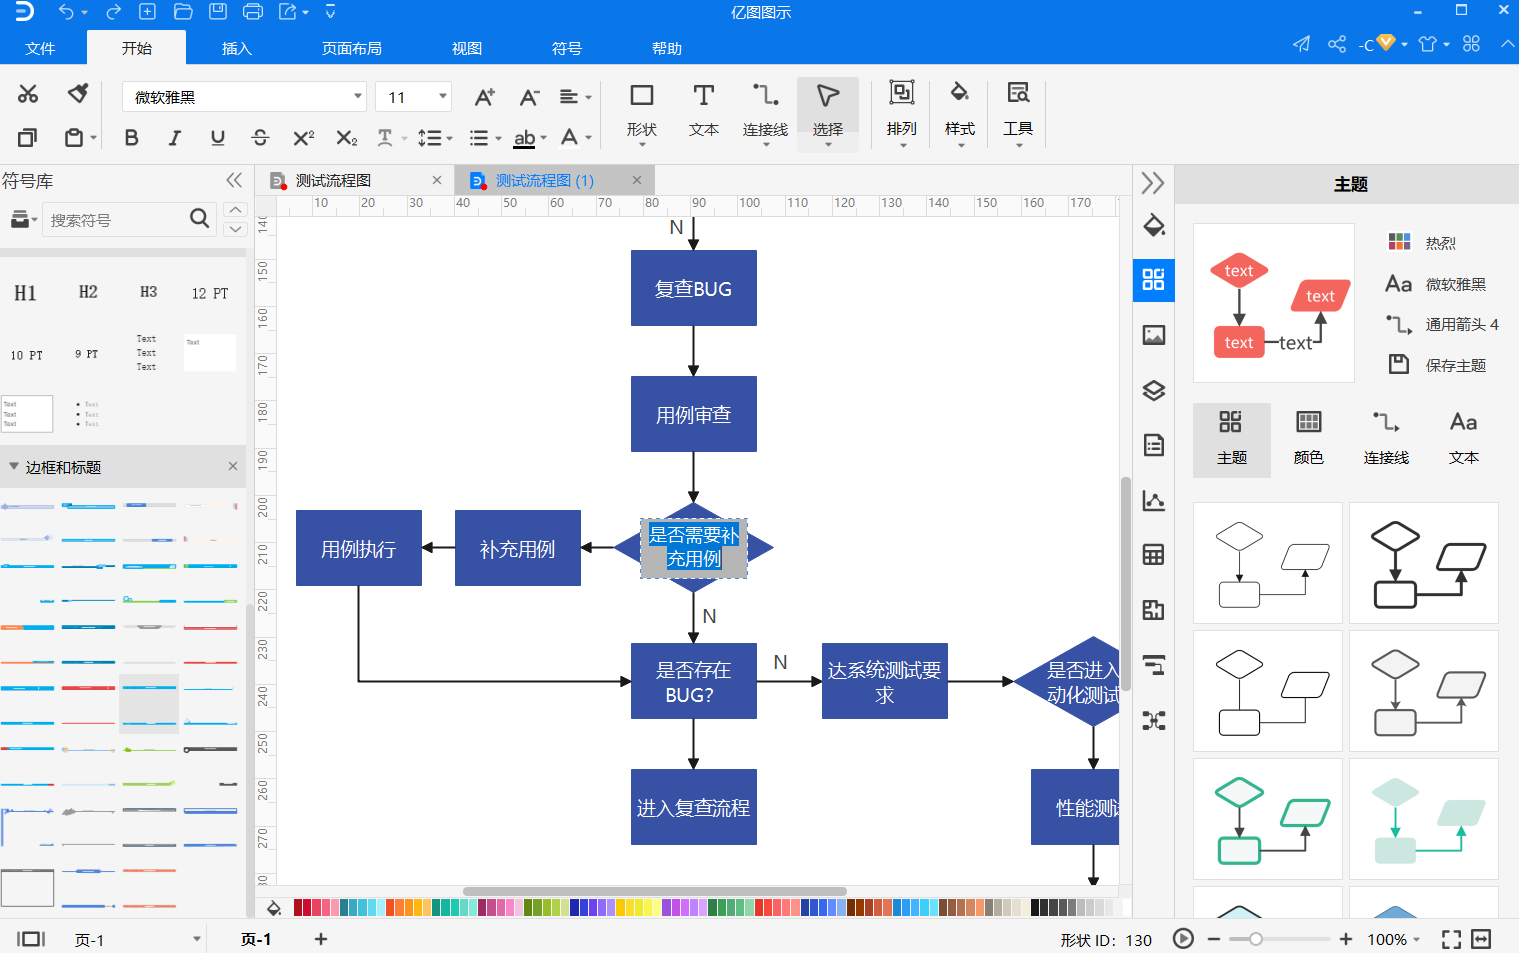Collapse the symbol library panel
This screenshot has height=953, width=1519.
tap(234, 180)
